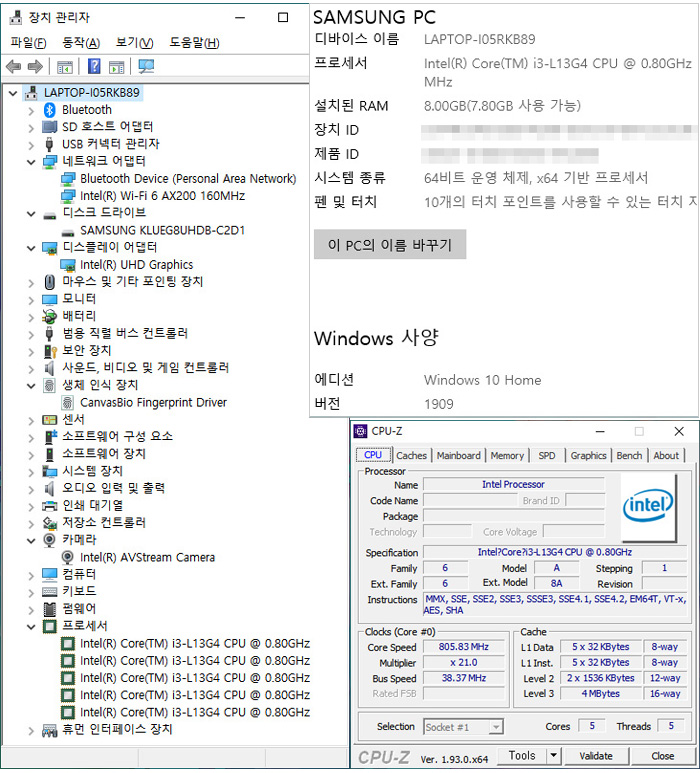Click the CanvasBio Fingerprint Driver icon
Image resolution: width=700 pixels, height=773 pixels.
point(68,403)
